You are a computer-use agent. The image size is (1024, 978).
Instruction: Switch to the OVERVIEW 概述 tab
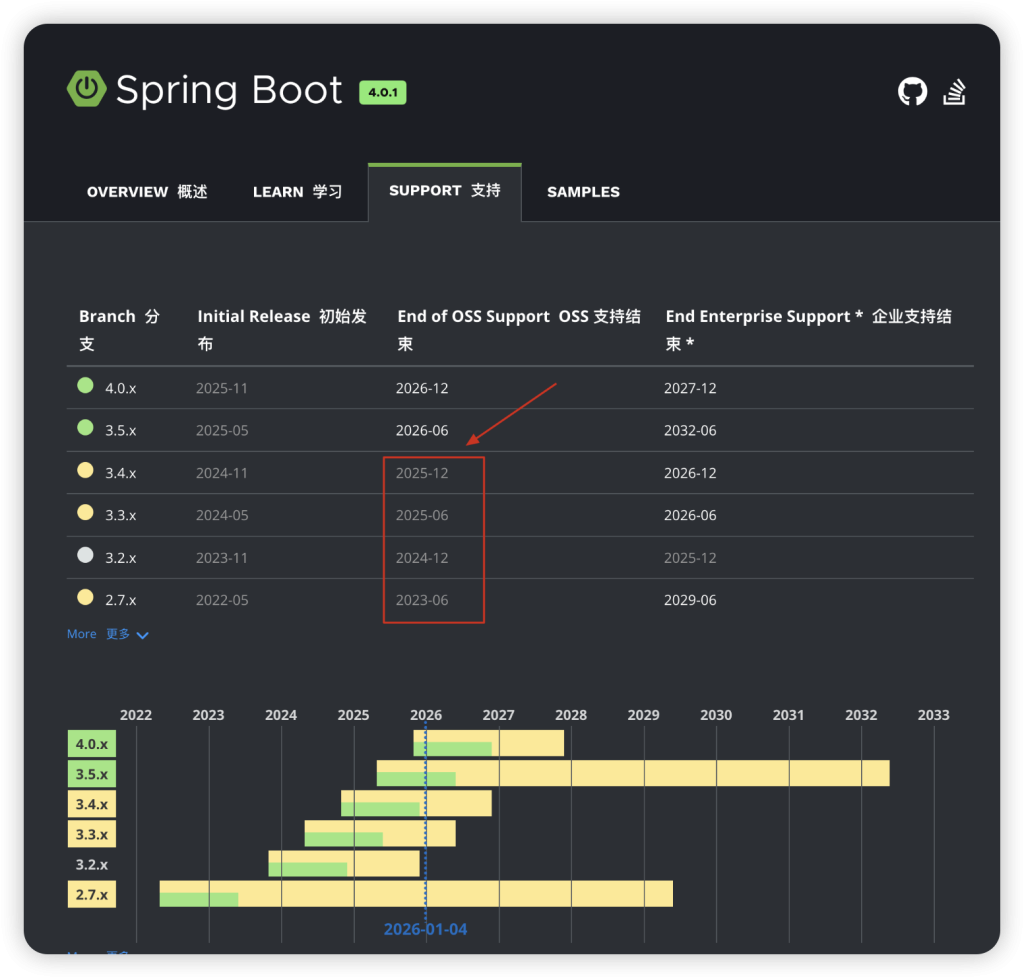147,191
